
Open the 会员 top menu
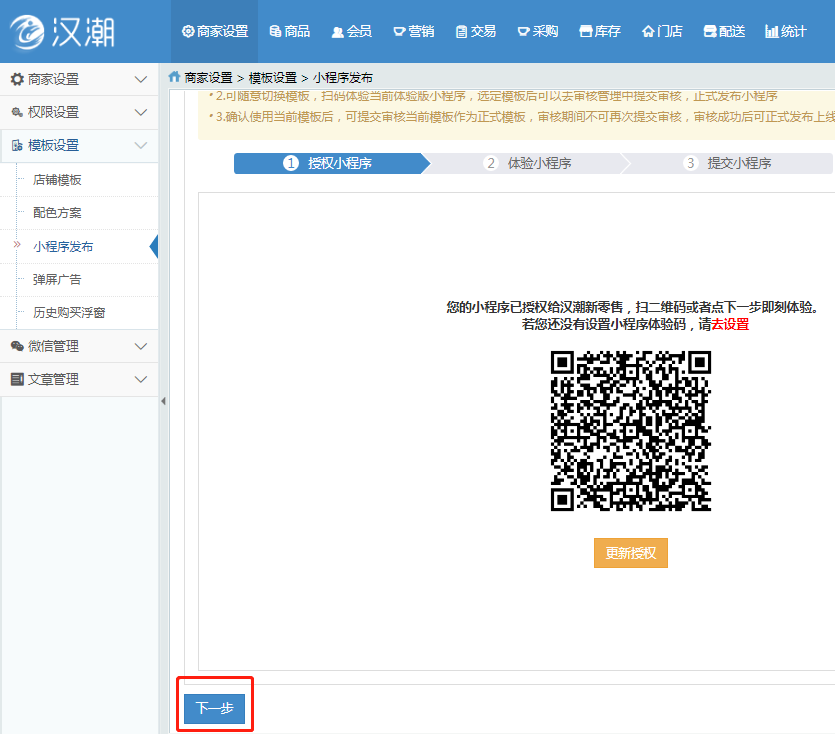click(x=351, y=31)
